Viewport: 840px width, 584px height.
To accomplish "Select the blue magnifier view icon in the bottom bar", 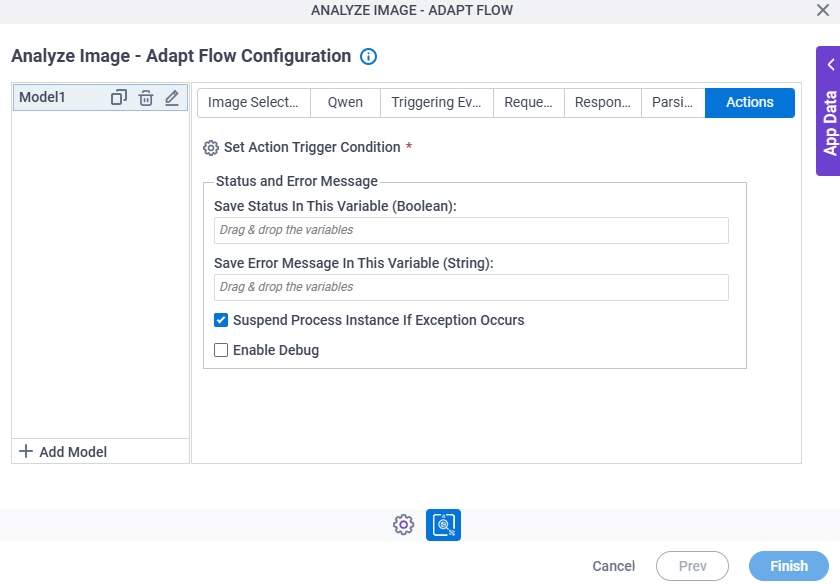I will click(x=443, y=525).
